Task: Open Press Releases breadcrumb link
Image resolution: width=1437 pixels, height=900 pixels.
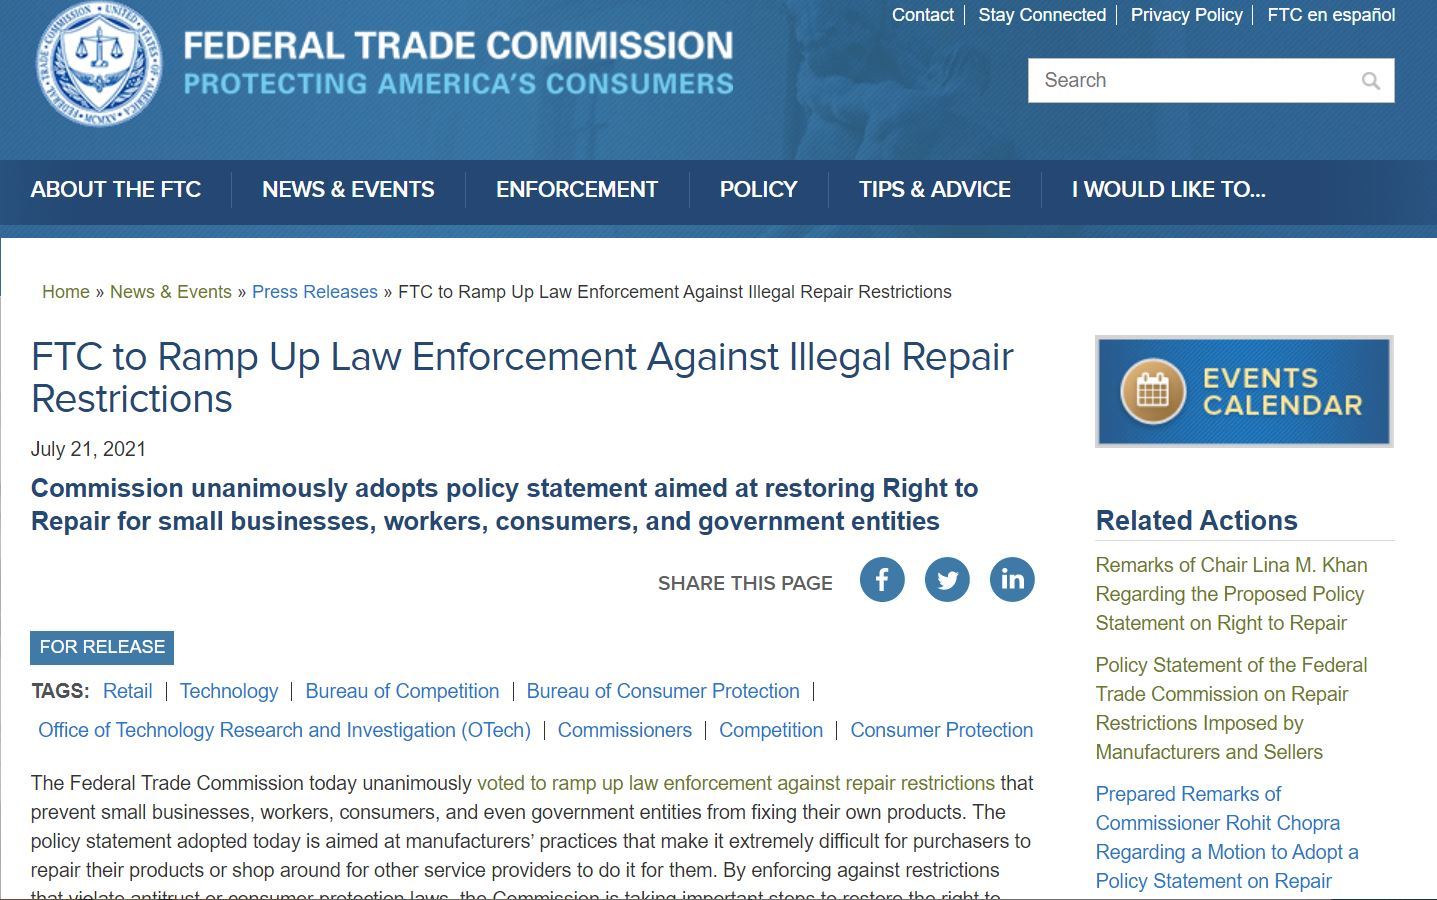Action: click(314, 292)
